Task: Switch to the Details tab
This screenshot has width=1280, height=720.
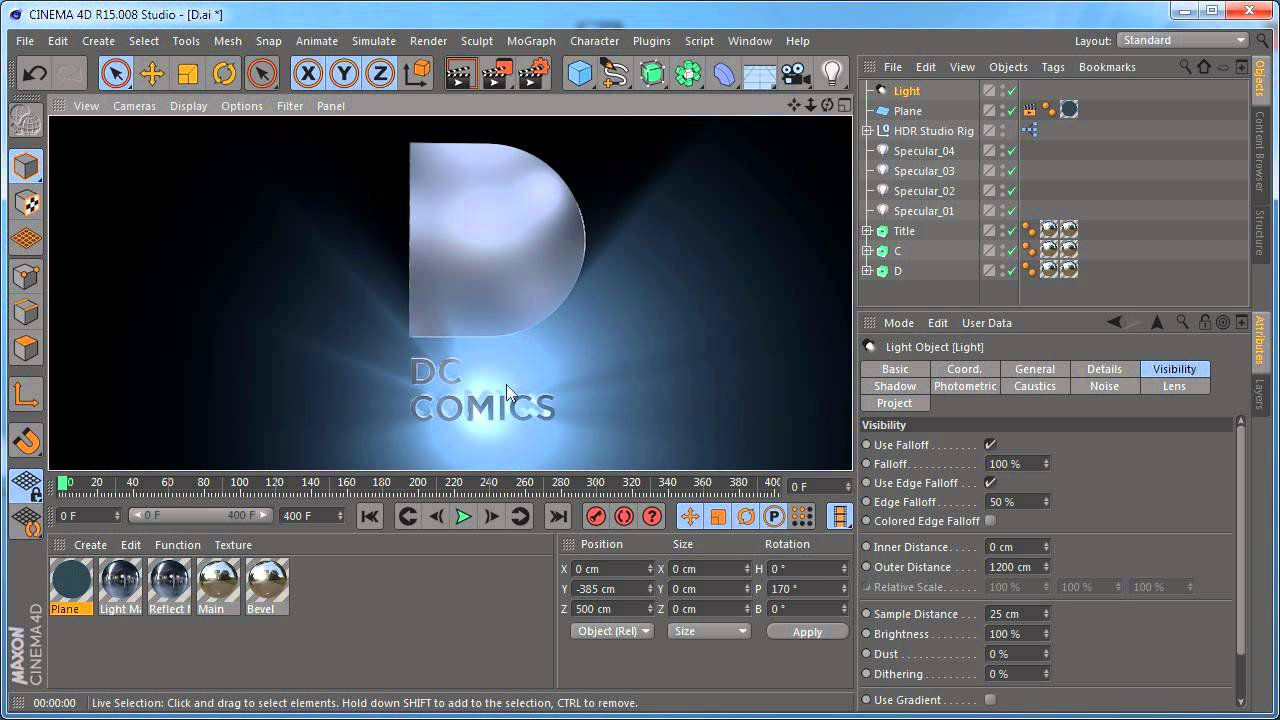Action: pos(1105,369)
